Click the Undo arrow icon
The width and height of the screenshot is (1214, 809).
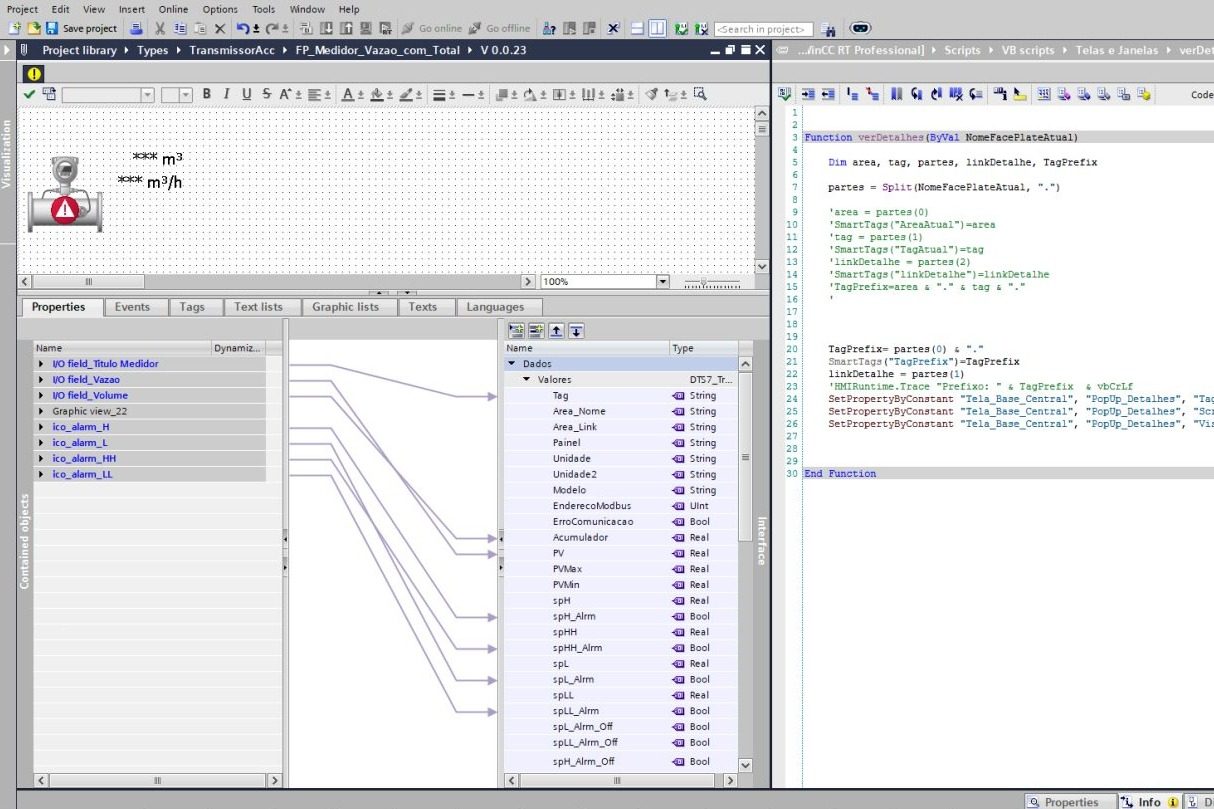coord(243,29)
